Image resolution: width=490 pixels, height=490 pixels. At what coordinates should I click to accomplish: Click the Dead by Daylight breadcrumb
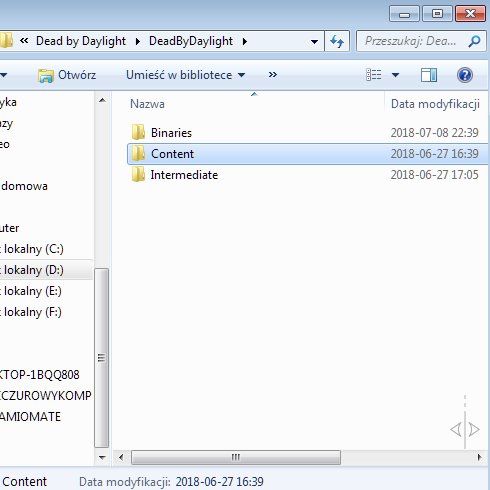coord(81,41)
